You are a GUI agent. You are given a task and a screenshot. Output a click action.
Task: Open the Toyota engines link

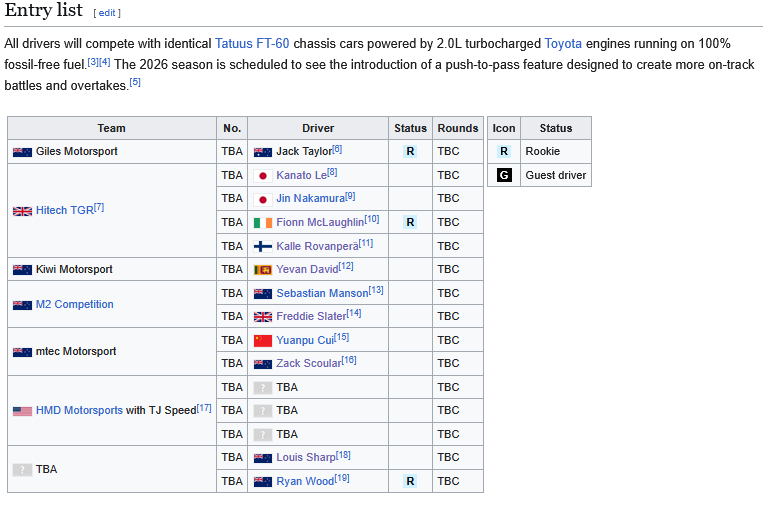tap(563, 44)
